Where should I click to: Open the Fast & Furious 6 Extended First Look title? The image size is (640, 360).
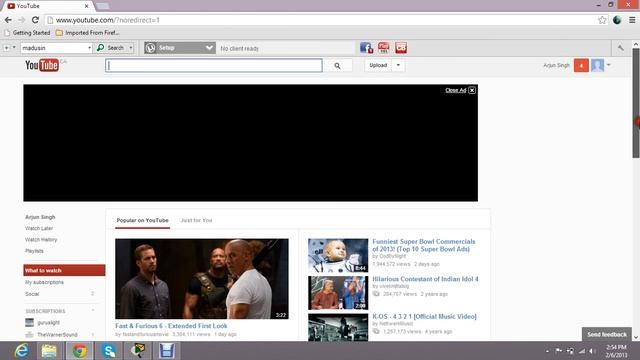[x=171, y=326]
